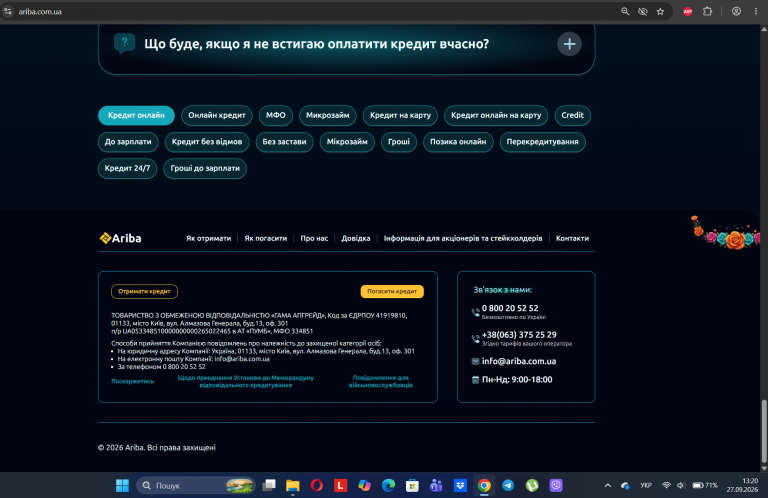The image size is (768, 498).
Task: Show hidden system tray icons
Action: 608,485
